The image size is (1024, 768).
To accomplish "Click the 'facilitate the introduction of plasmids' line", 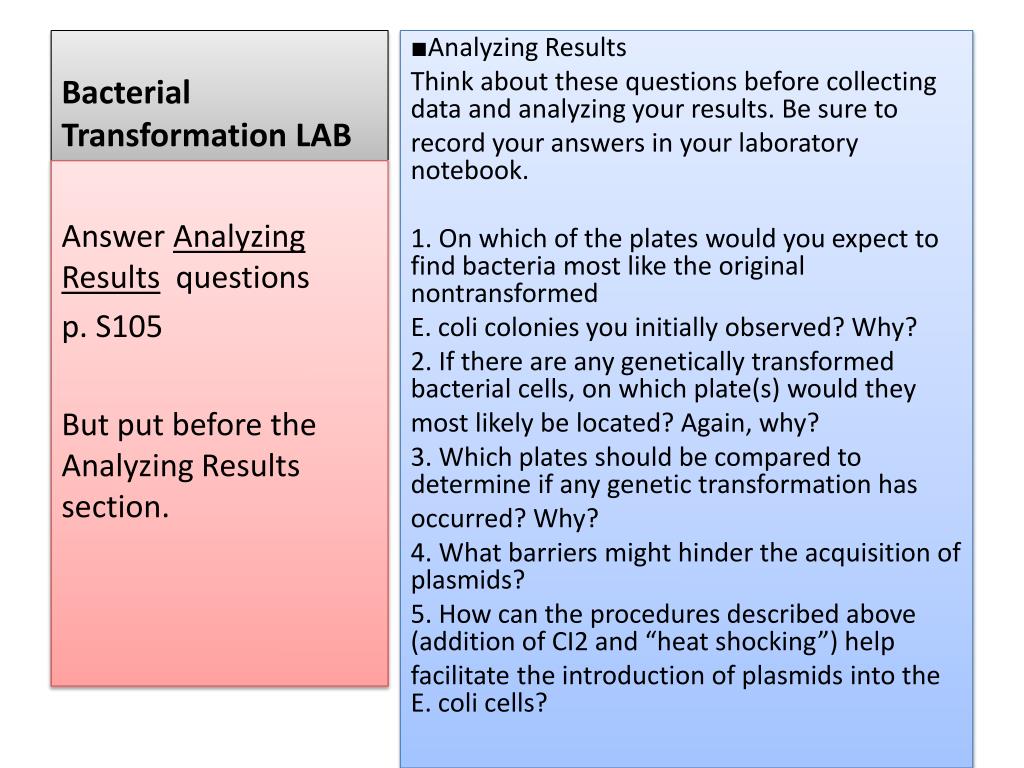I will [675, 675].
